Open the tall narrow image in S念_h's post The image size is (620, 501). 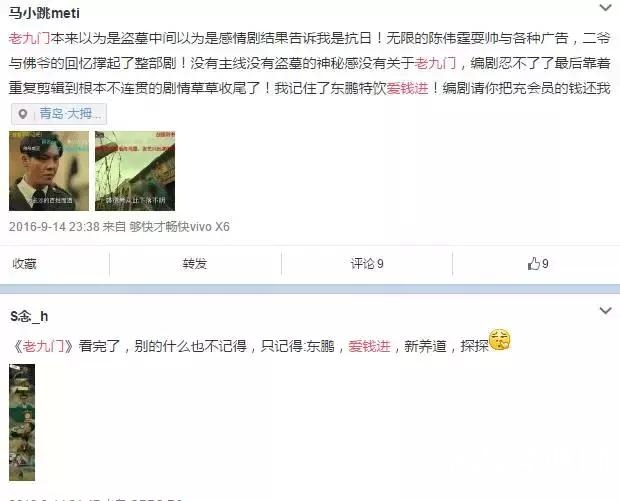(22, 422)
